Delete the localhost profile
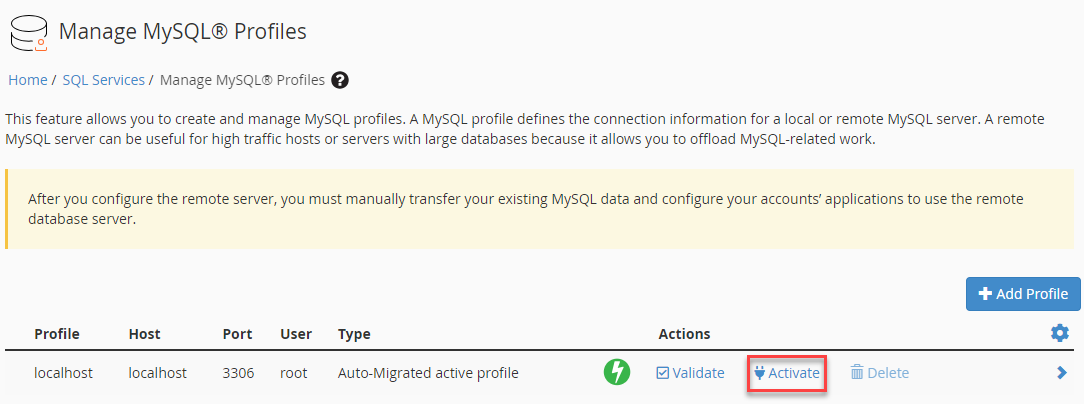This screenshot has height=404, width=1084. point(879,373)
